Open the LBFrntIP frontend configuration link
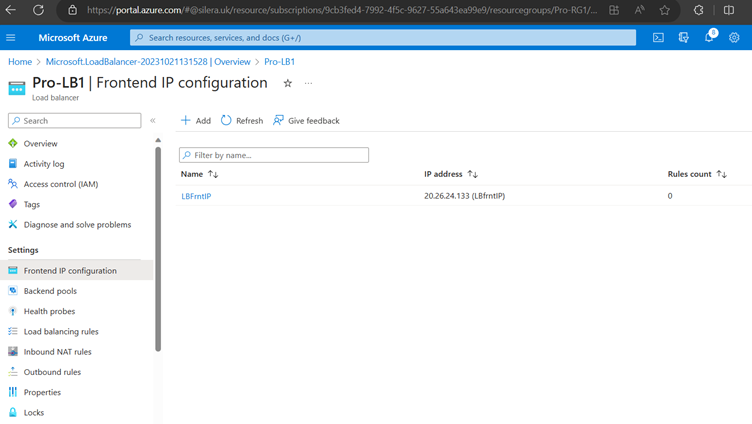 [196, 196]
